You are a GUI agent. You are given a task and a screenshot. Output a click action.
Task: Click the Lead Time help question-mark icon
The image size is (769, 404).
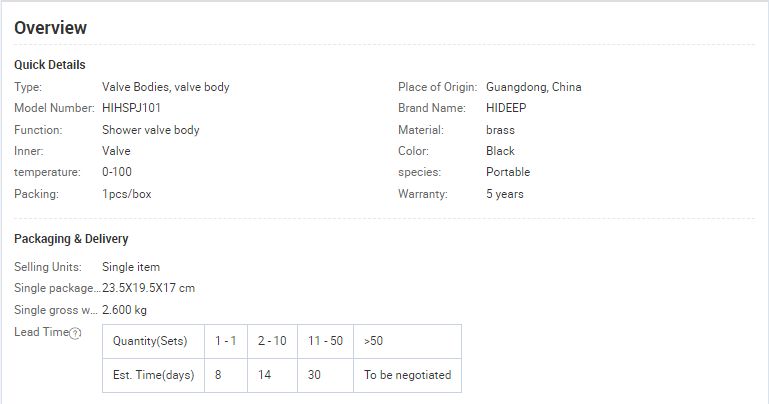point(75,333)
